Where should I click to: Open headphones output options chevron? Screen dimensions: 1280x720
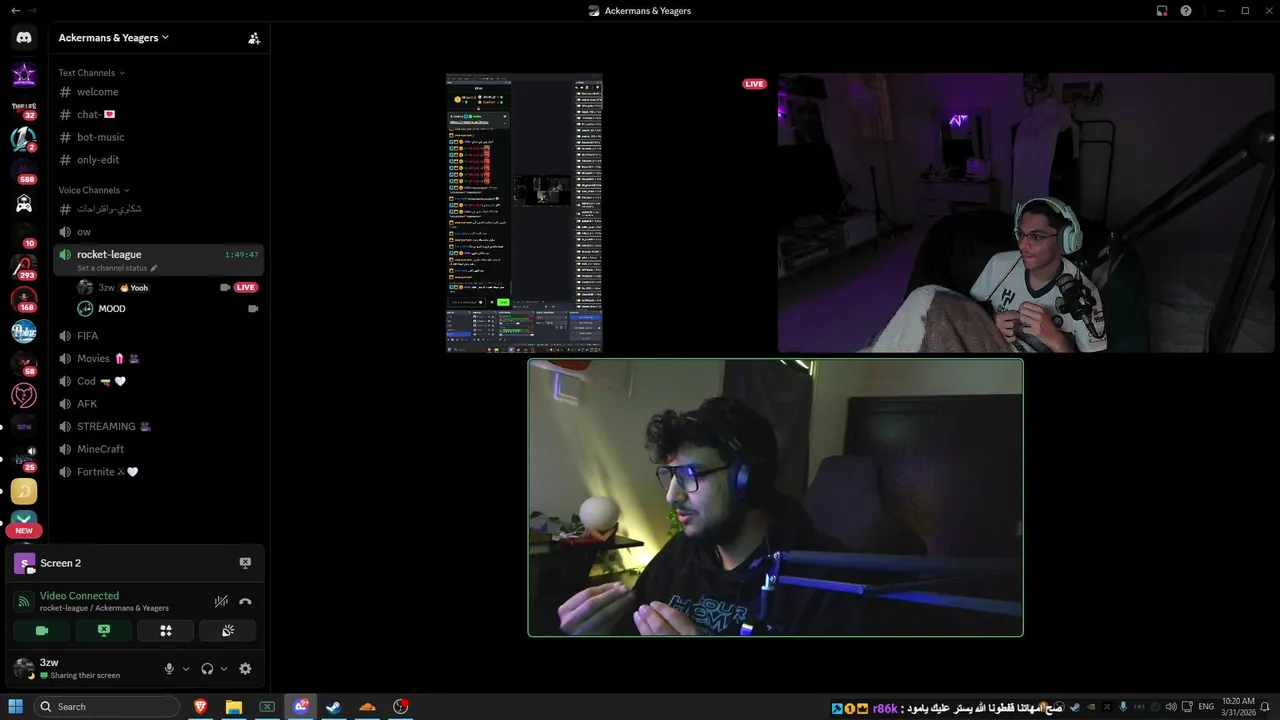[224, 668]
